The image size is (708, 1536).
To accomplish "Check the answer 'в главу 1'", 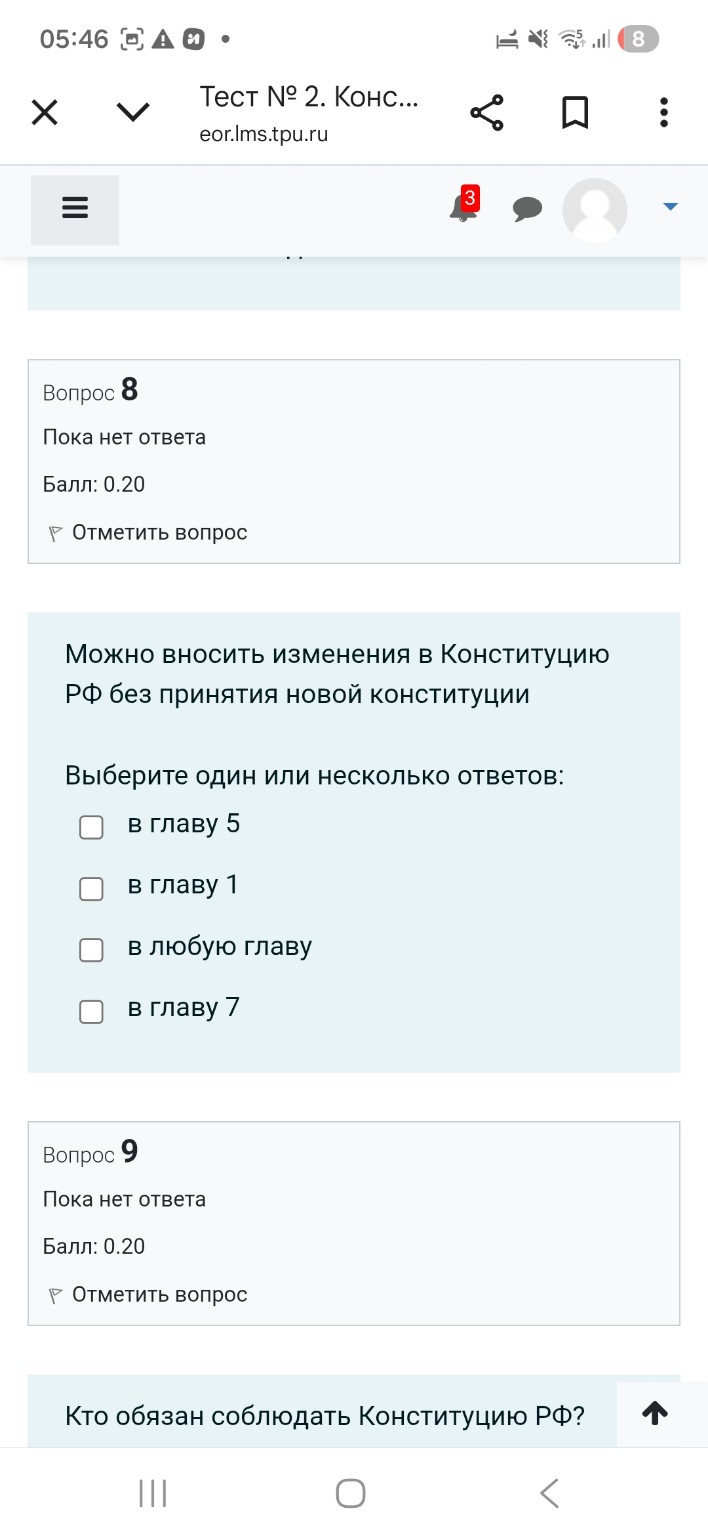I will pyautogui.click(x=91, y=888).
